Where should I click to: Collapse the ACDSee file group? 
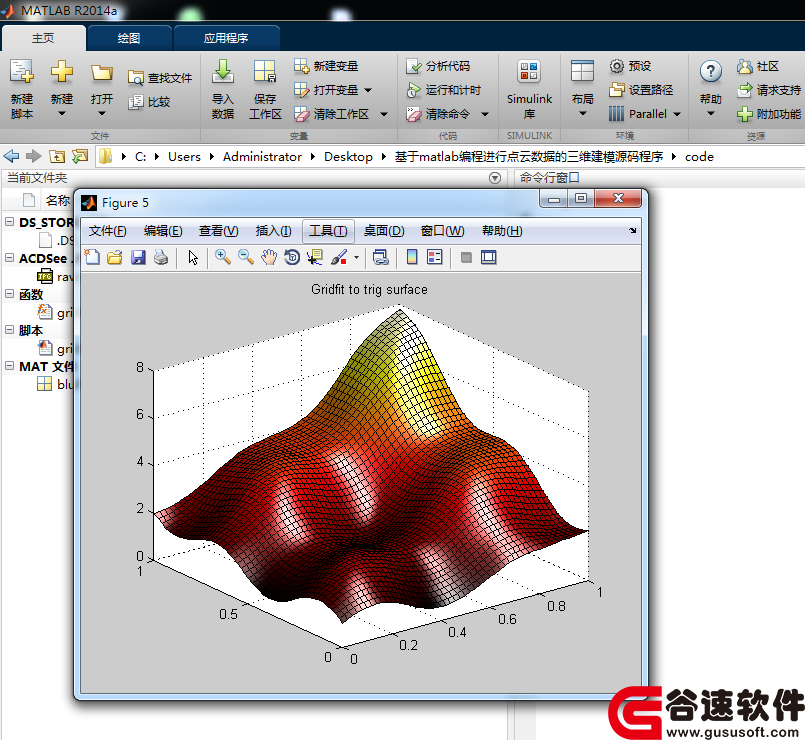tap(9, 258)
